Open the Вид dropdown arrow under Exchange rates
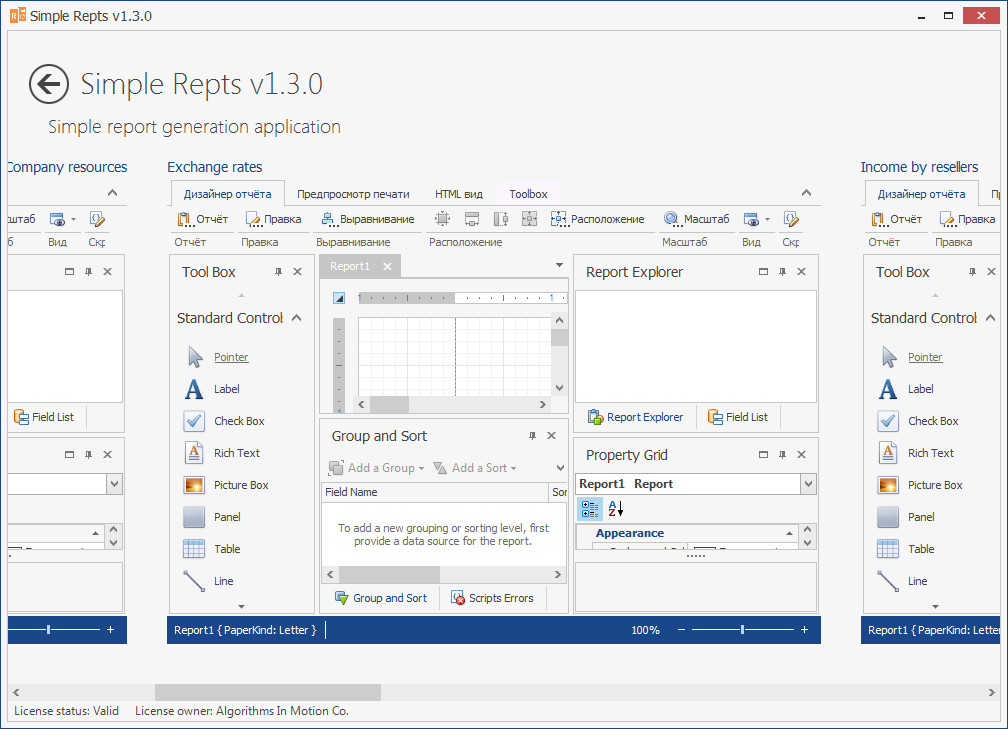 pyautogui.click(x=768, y=219)
